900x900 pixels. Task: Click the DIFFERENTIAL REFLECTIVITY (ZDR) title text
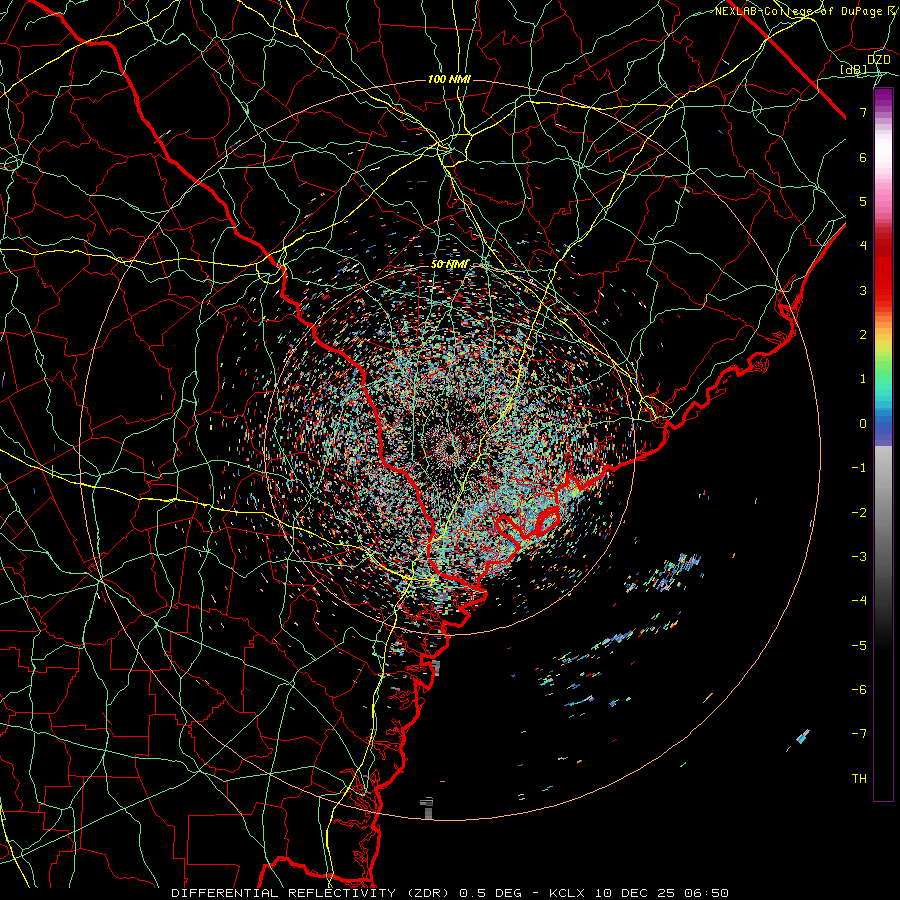click(x=311, y=893)
